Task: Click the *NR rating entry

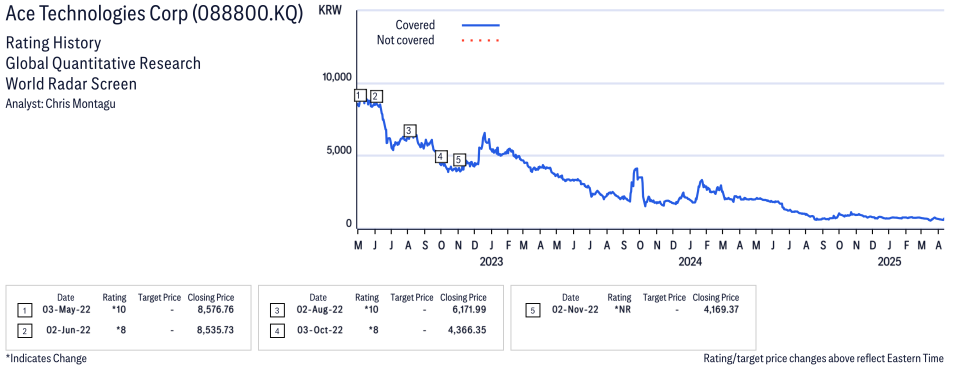Action: [x=622, y=310]
